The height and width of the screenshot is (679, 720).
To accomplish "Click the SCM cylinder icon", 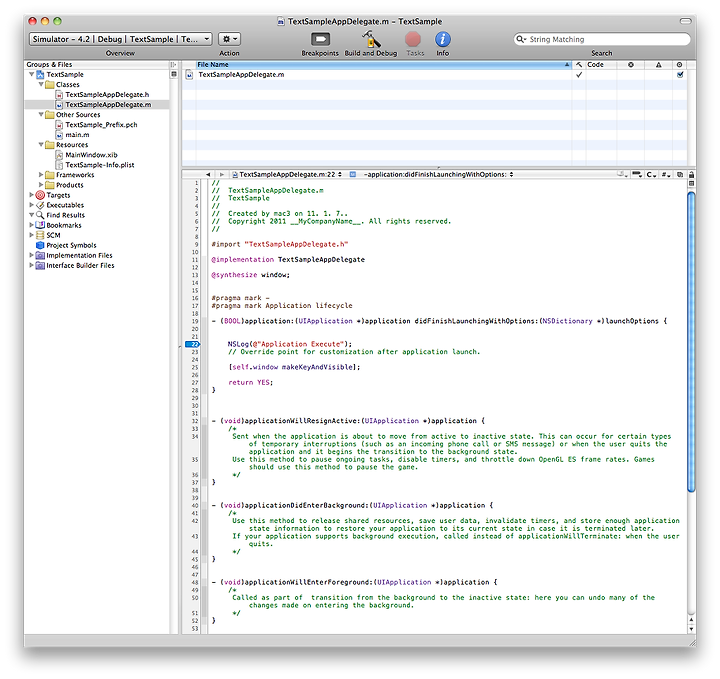I will pyautogui.click(x=40, y=235).
